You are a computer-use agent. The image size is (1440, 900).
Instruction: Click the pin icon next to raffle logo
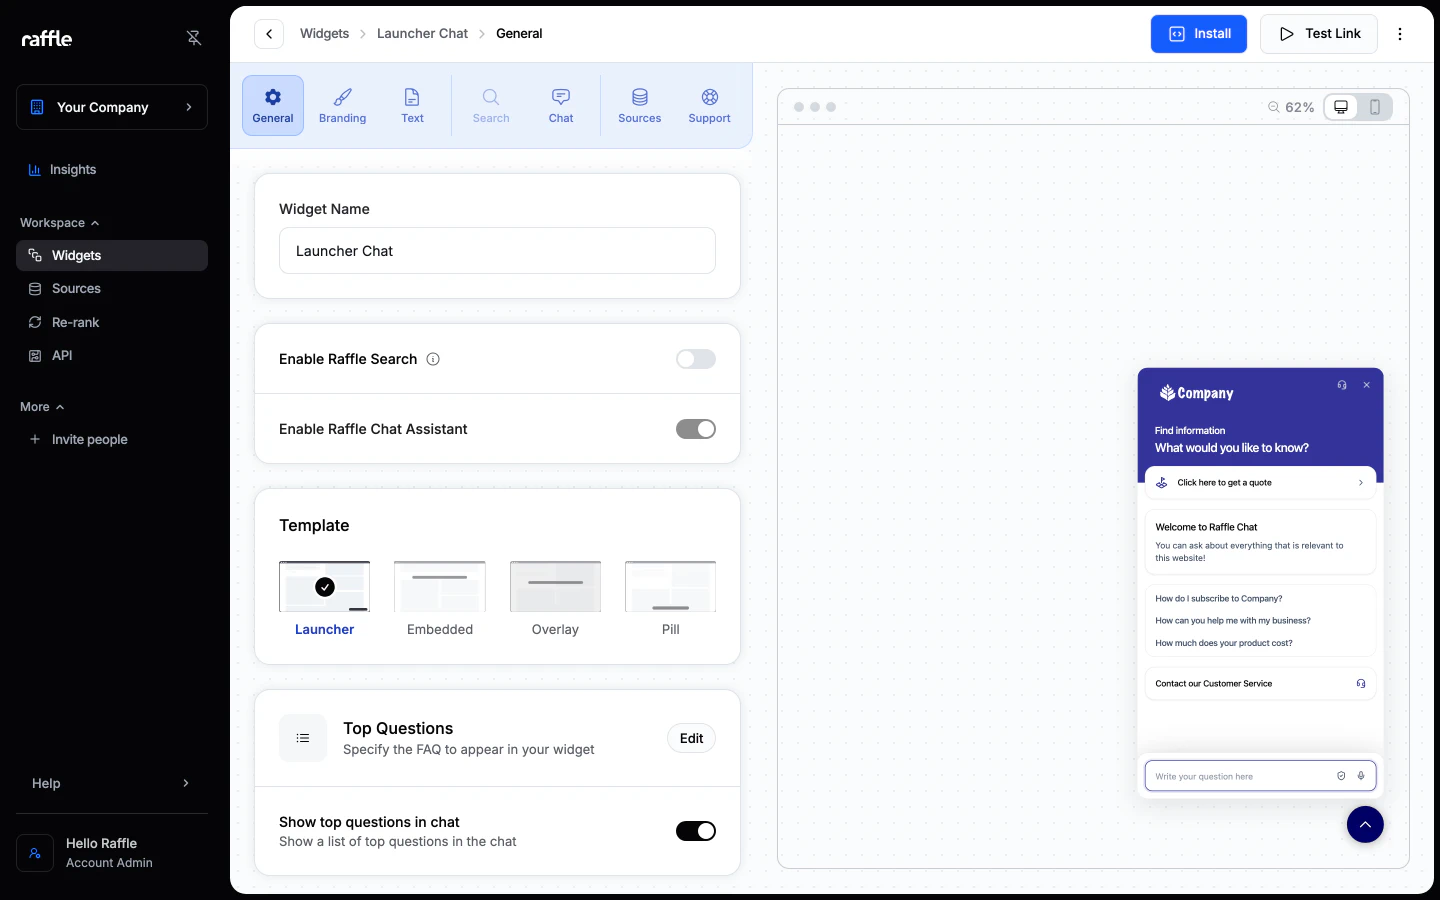[x=194, y=38]
